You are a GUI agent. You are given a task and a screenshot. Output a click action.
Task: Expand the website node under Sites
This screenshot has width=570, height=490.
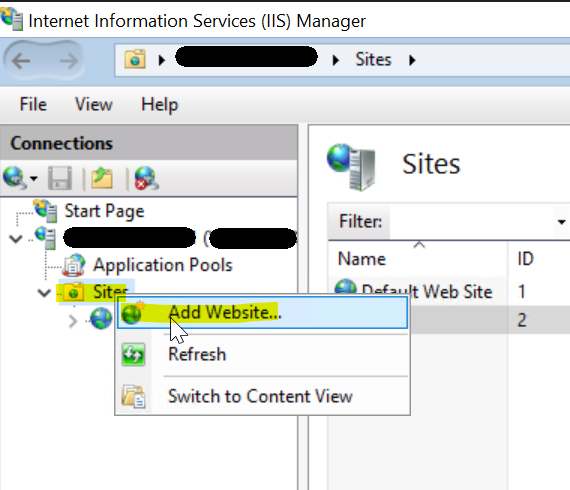coord(73,321)
